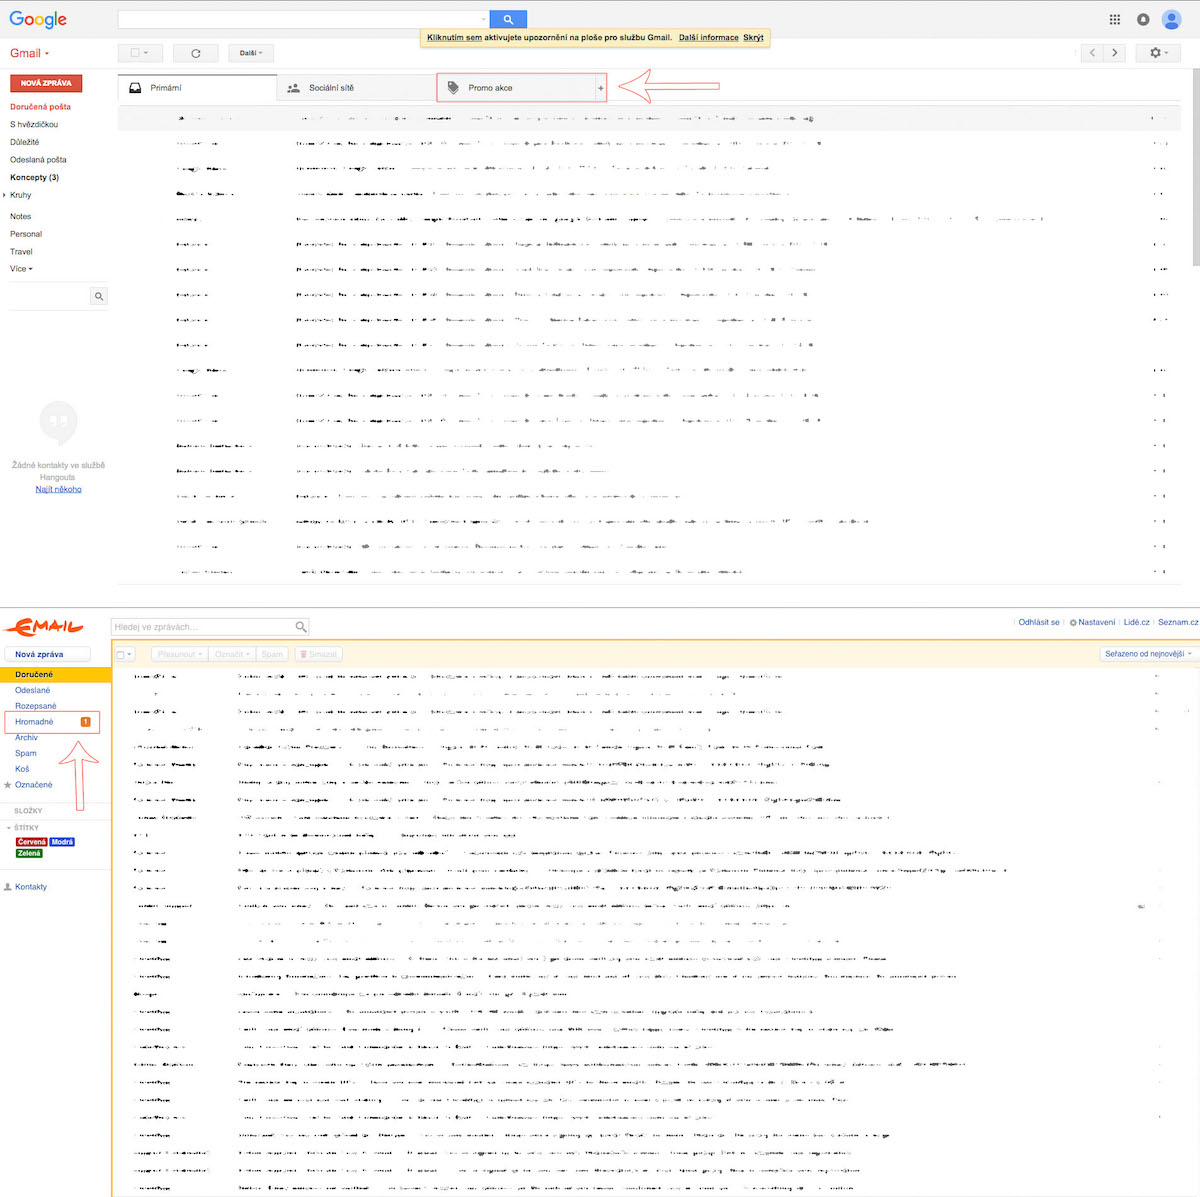Select the Modrá label
1200x1197 pixels.
[62, 842]
